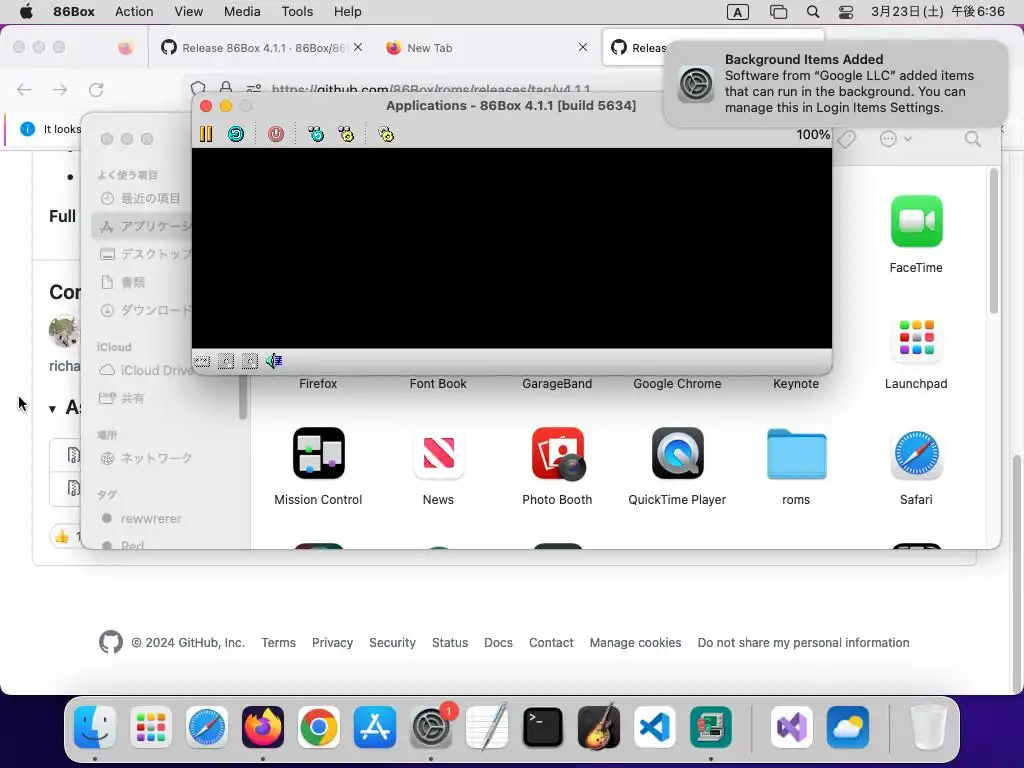Click Finder window vertical scrollbar

point(993,241)
